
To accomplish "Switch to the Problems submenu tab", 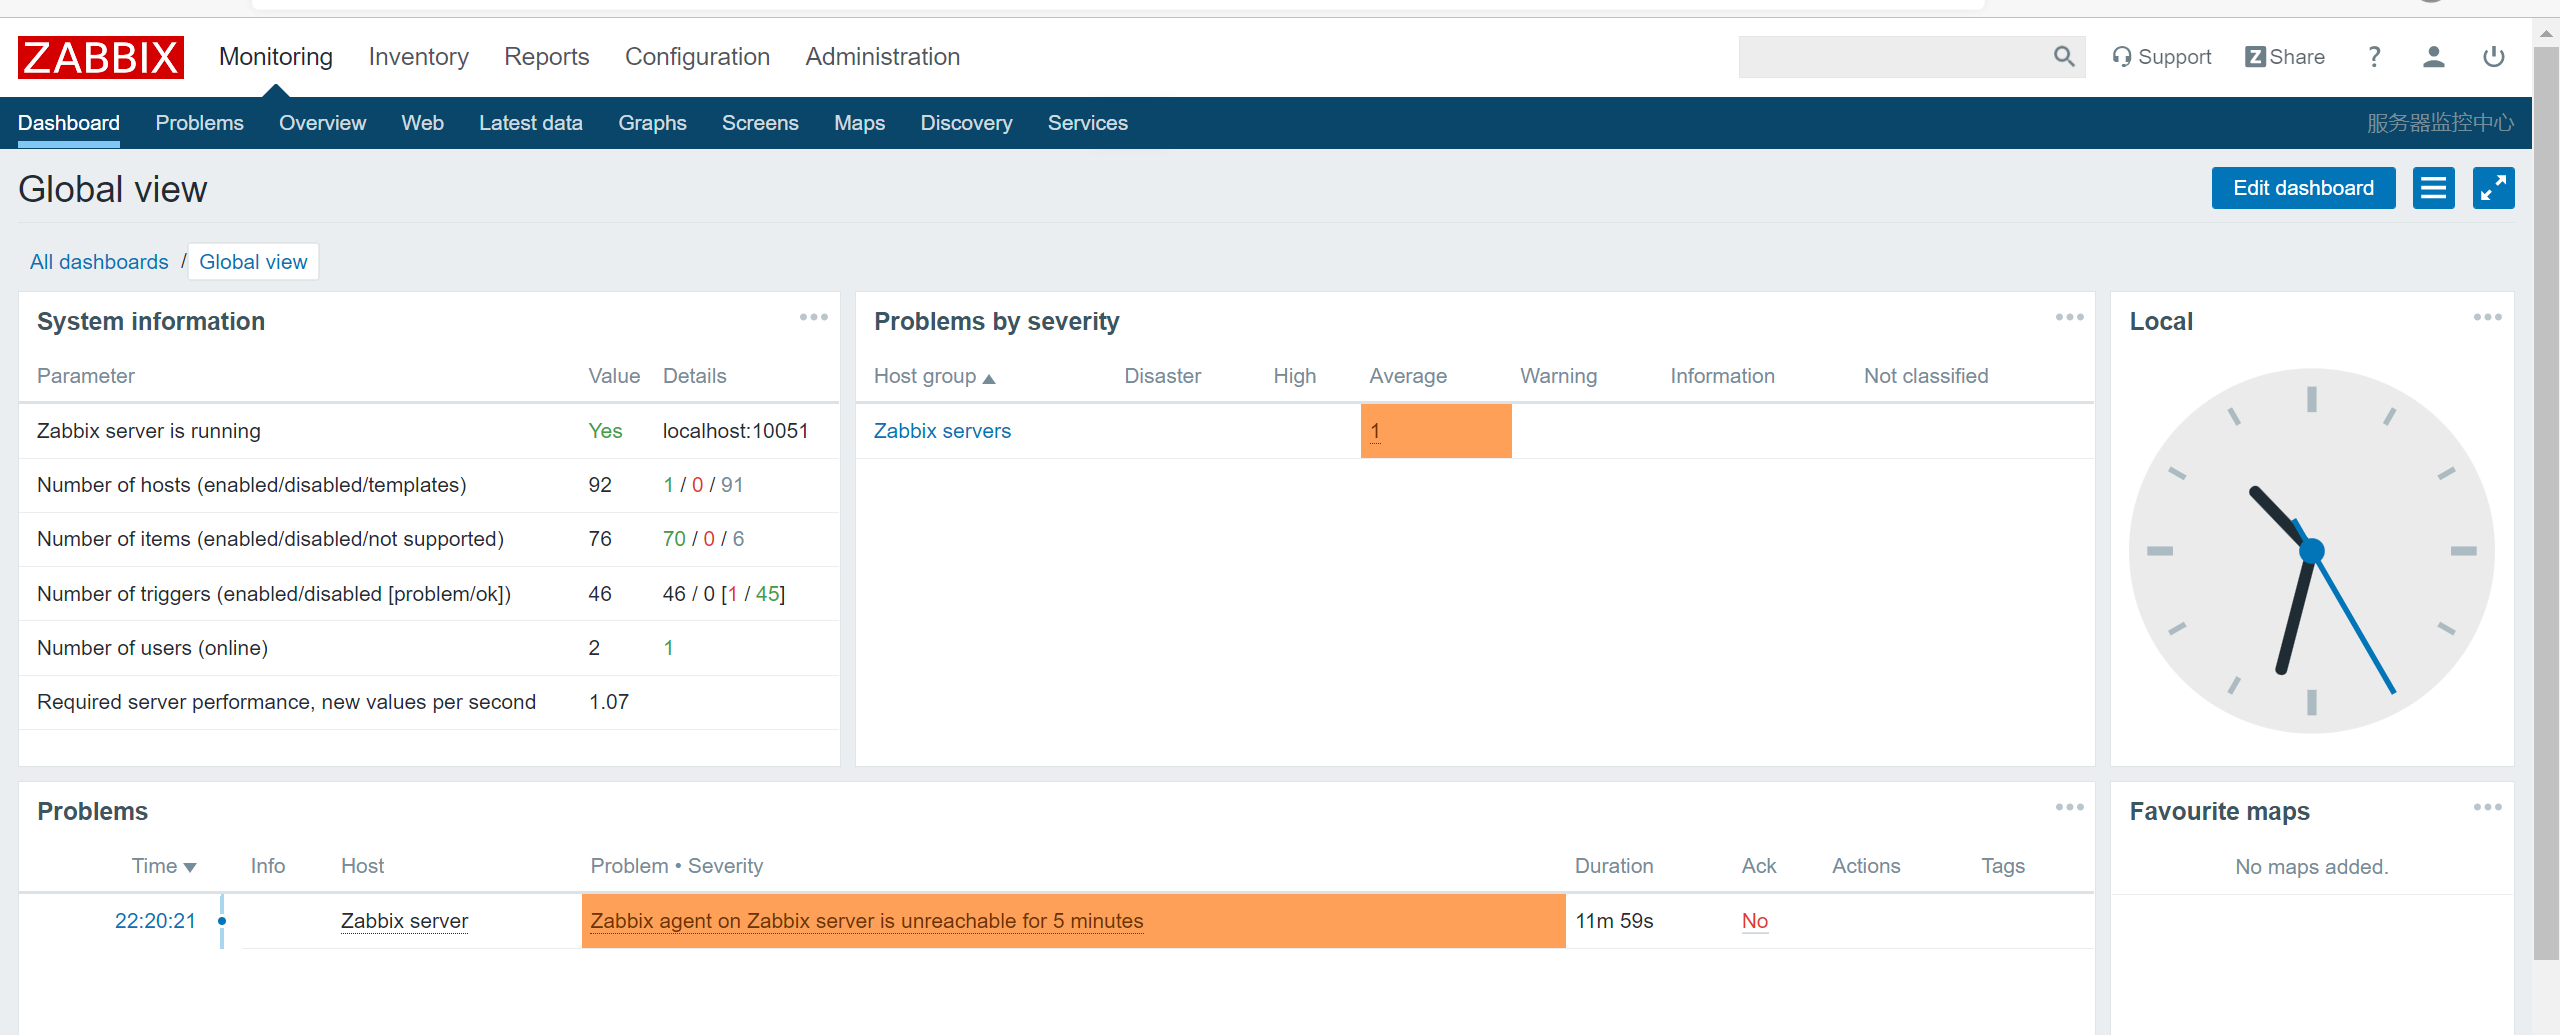I will tap(200, 123).
